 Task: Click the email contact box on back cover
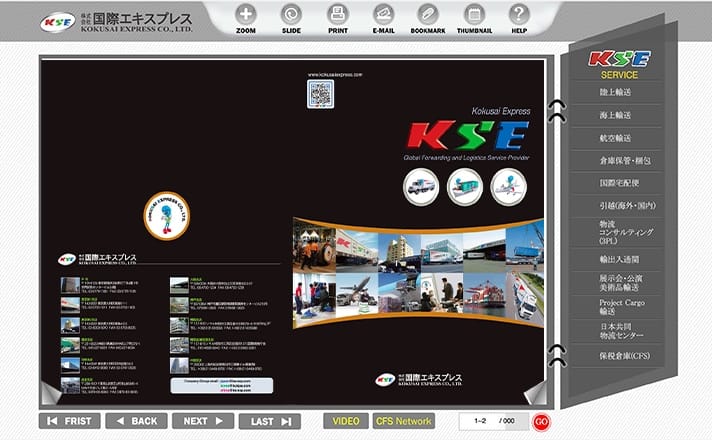pyautogui.click(x=222, y=386)
